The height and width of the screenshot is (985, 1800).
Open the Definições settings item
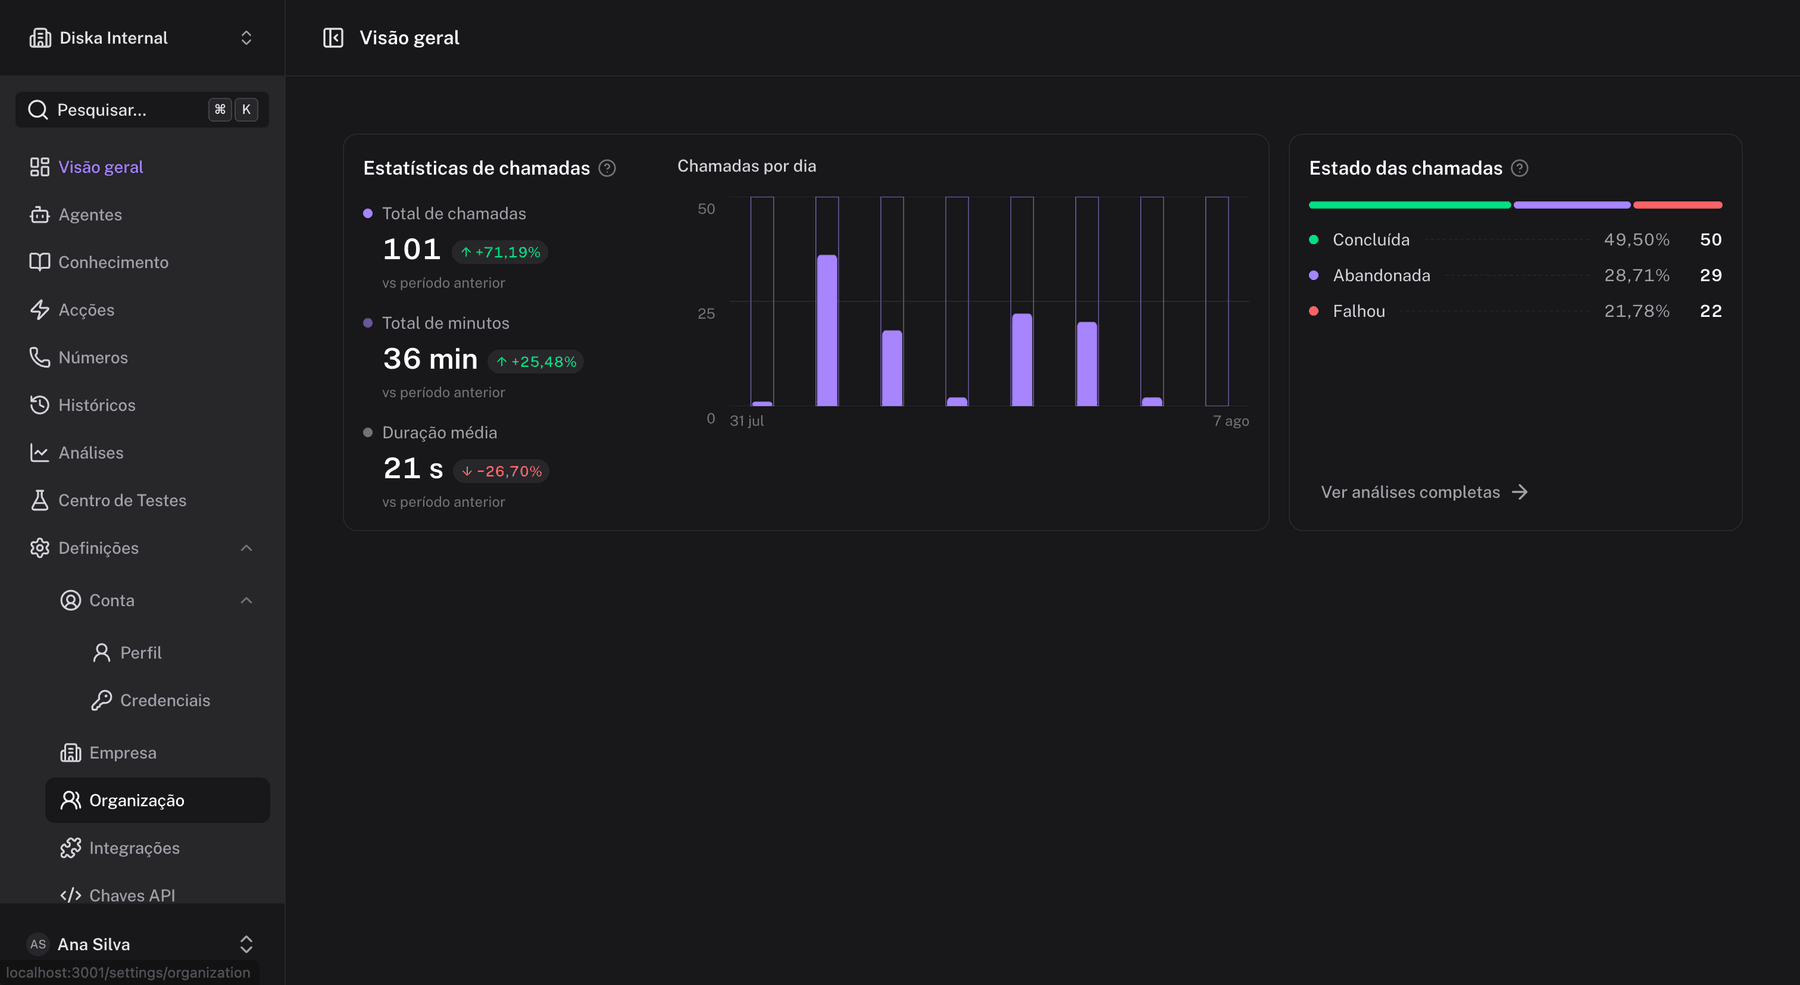click(142, 548)
